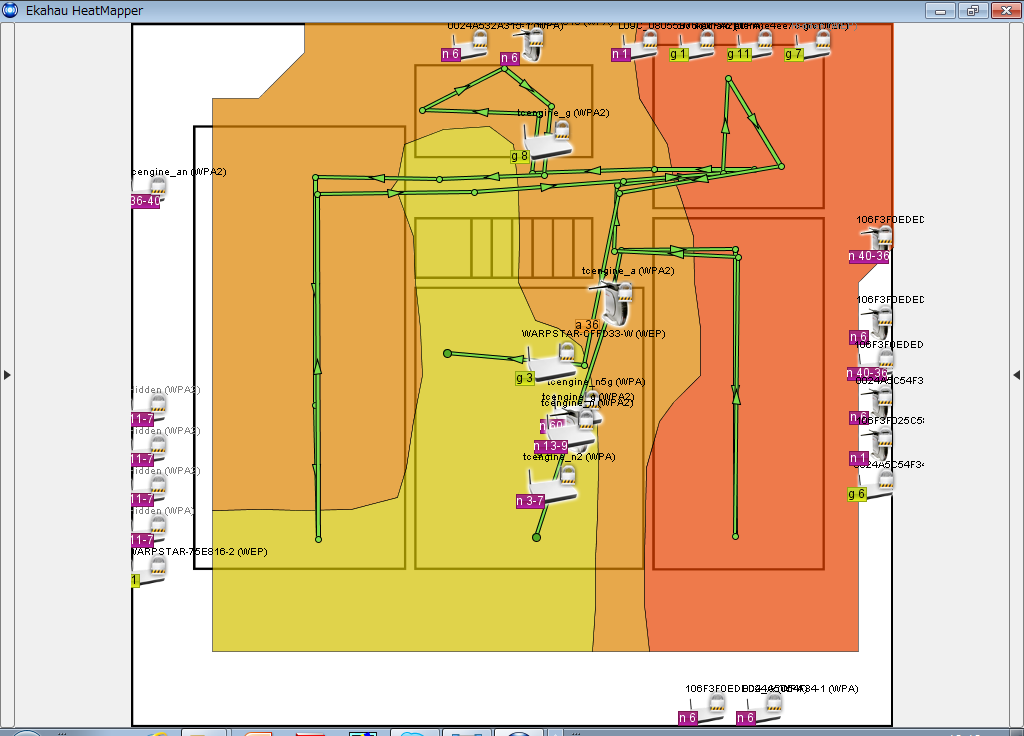This screenshot has width=1024, height=736.
Task: Click the survey path dot left of WARPSTAR-CFFD33-W
Action: [447, 353]
